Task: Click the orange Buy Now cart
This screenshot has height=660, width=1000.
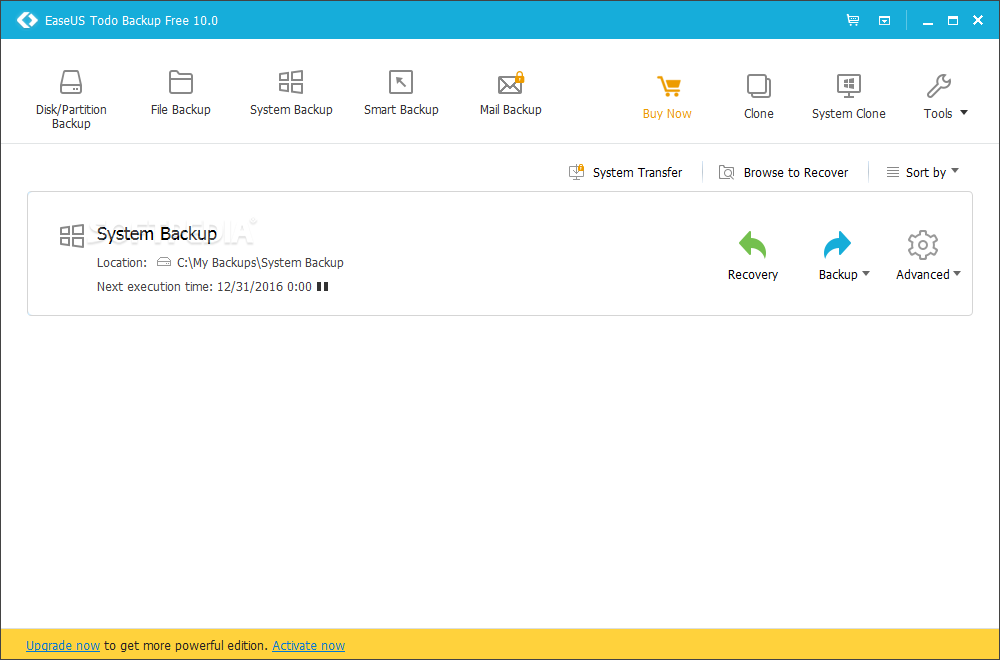Action: (667, 96)
